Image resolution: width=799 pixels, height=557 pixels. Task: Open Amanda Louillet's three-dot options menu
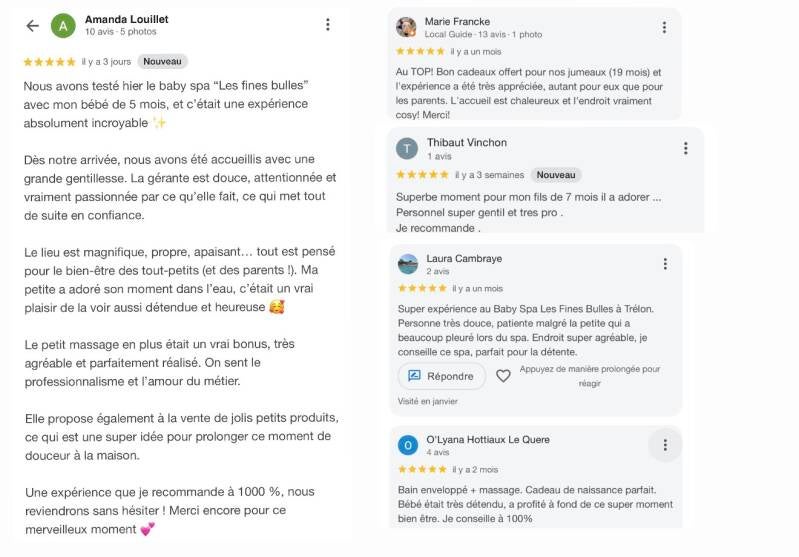pyautogui.click(x=327, y=25)
